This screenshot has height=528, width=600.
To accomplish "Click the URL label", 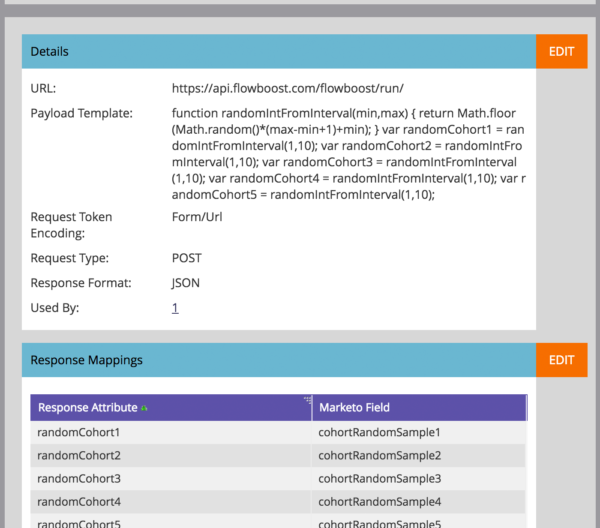I will (43, 88).
